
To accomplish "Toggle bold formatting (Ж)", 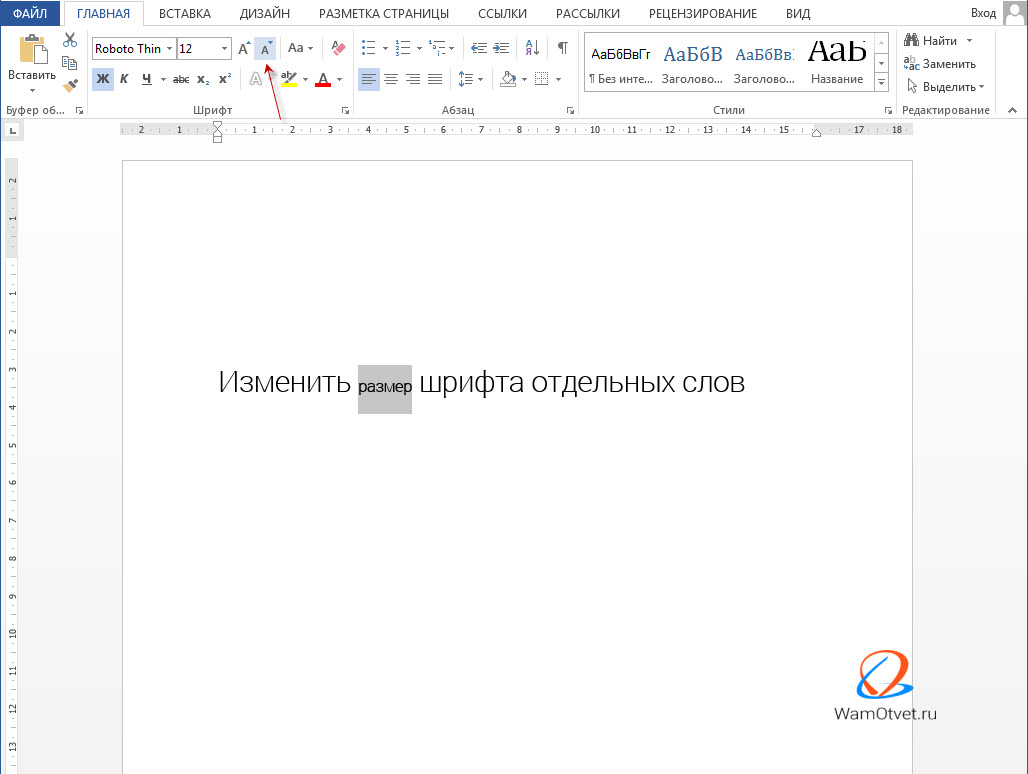I will pos(102,79).
